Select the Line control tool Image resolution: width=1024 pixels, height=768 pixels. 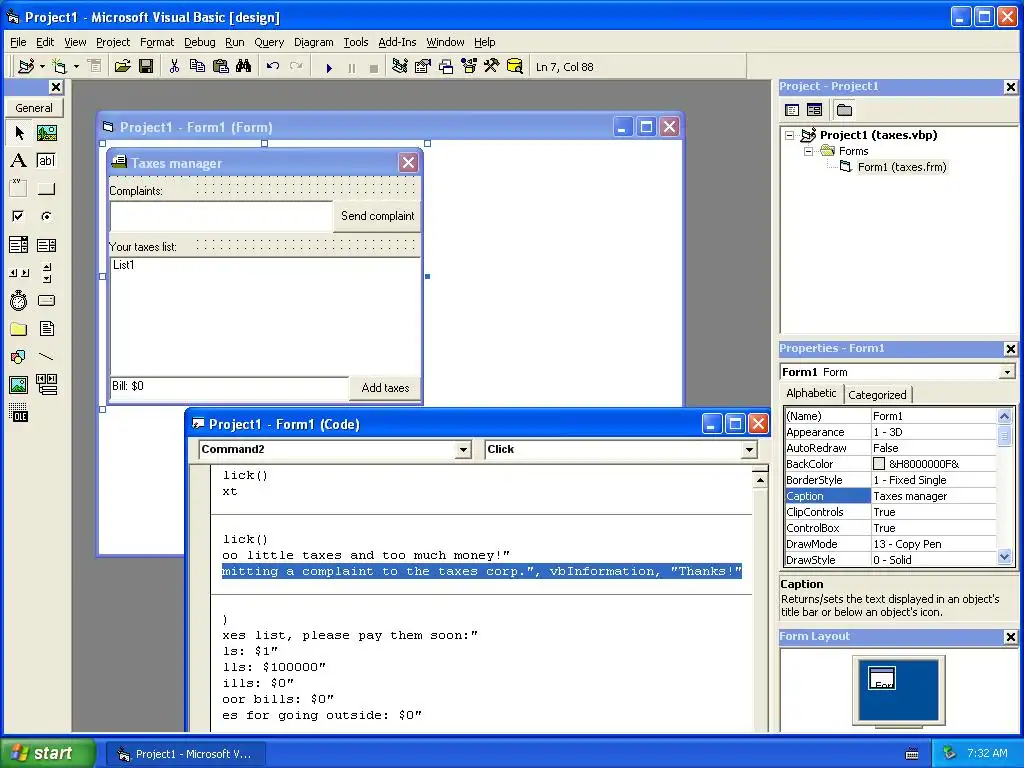click(x=46, y=357)
